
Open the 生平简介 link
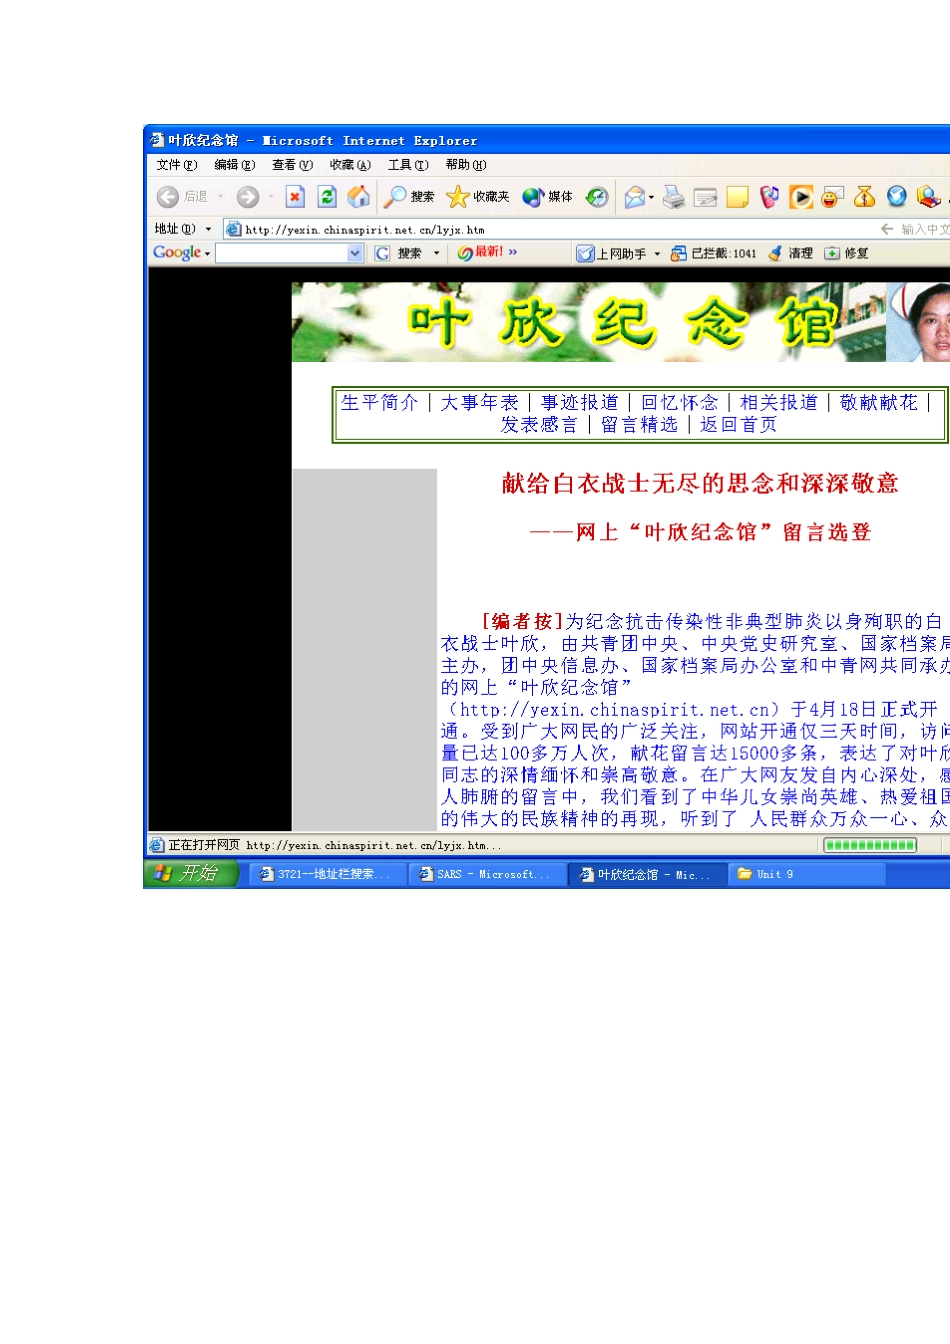[379, 402]
